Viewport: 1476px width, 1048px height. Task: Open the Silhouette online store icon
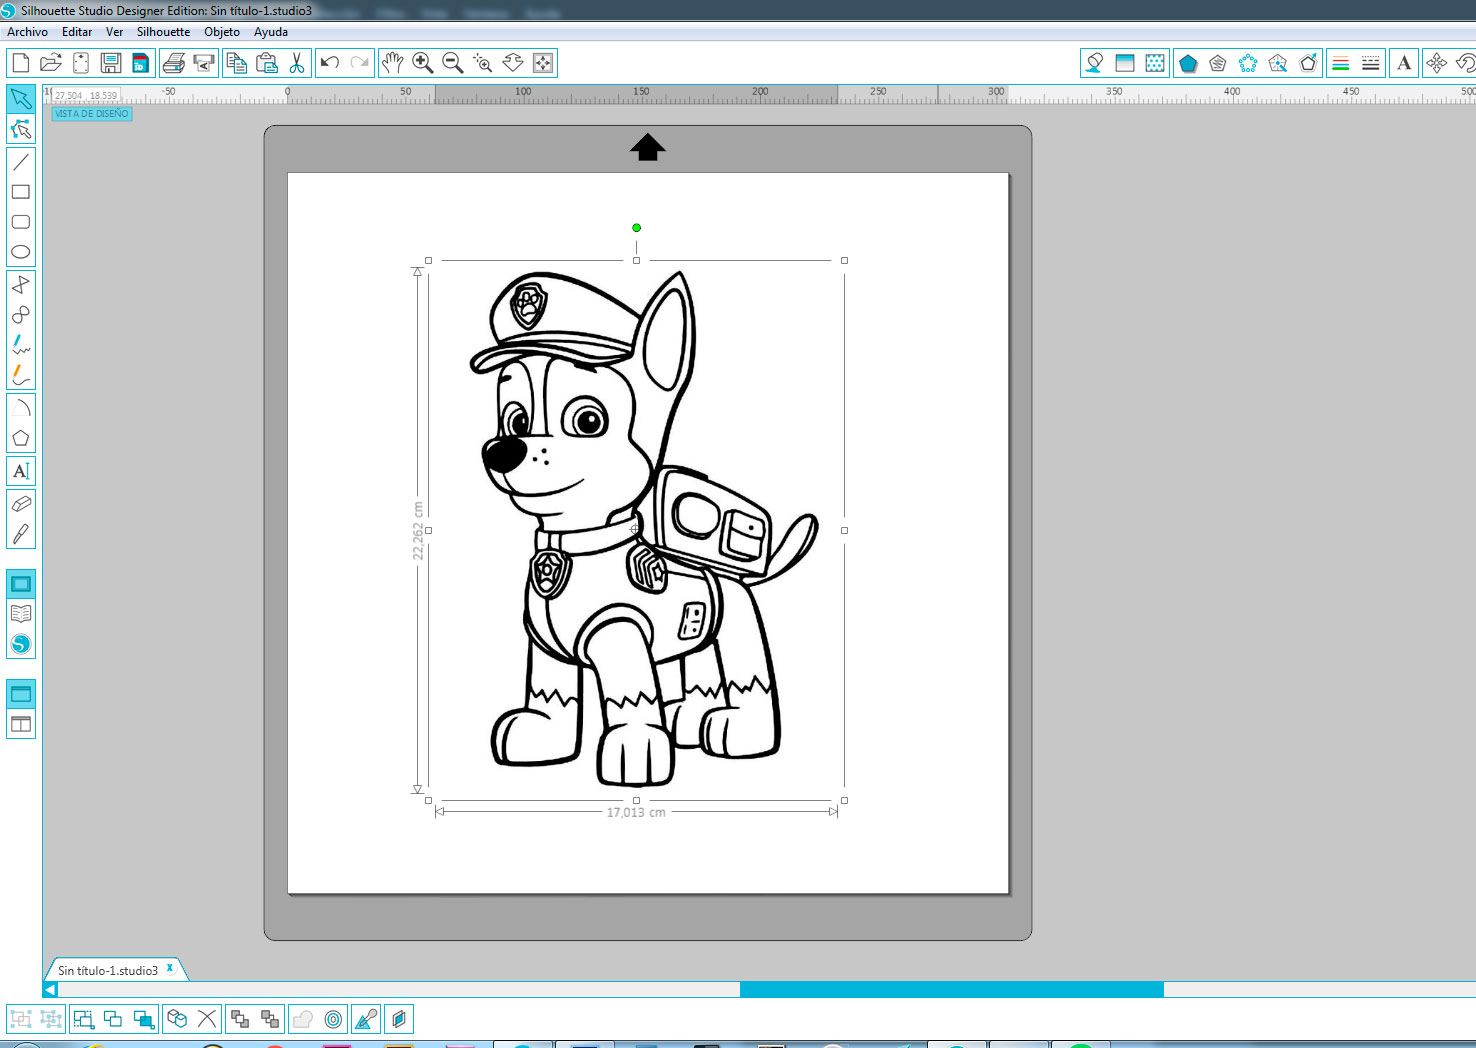click(x=21, y=644)
